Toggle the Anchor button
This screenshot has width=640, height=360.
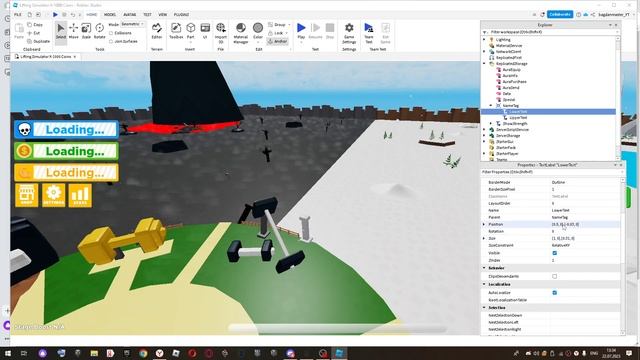point(278,41)
